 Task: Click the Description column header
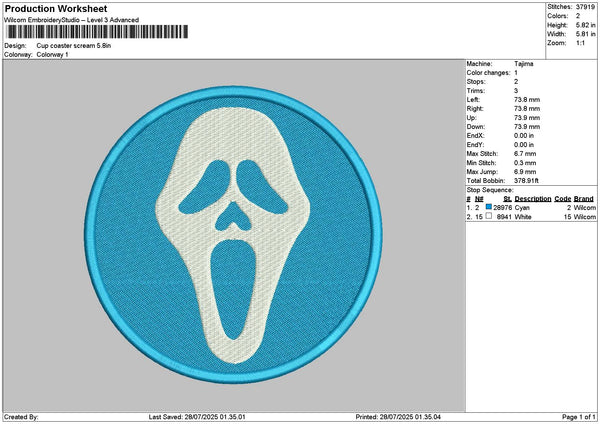pyautogui.click(x=532, y=198)
